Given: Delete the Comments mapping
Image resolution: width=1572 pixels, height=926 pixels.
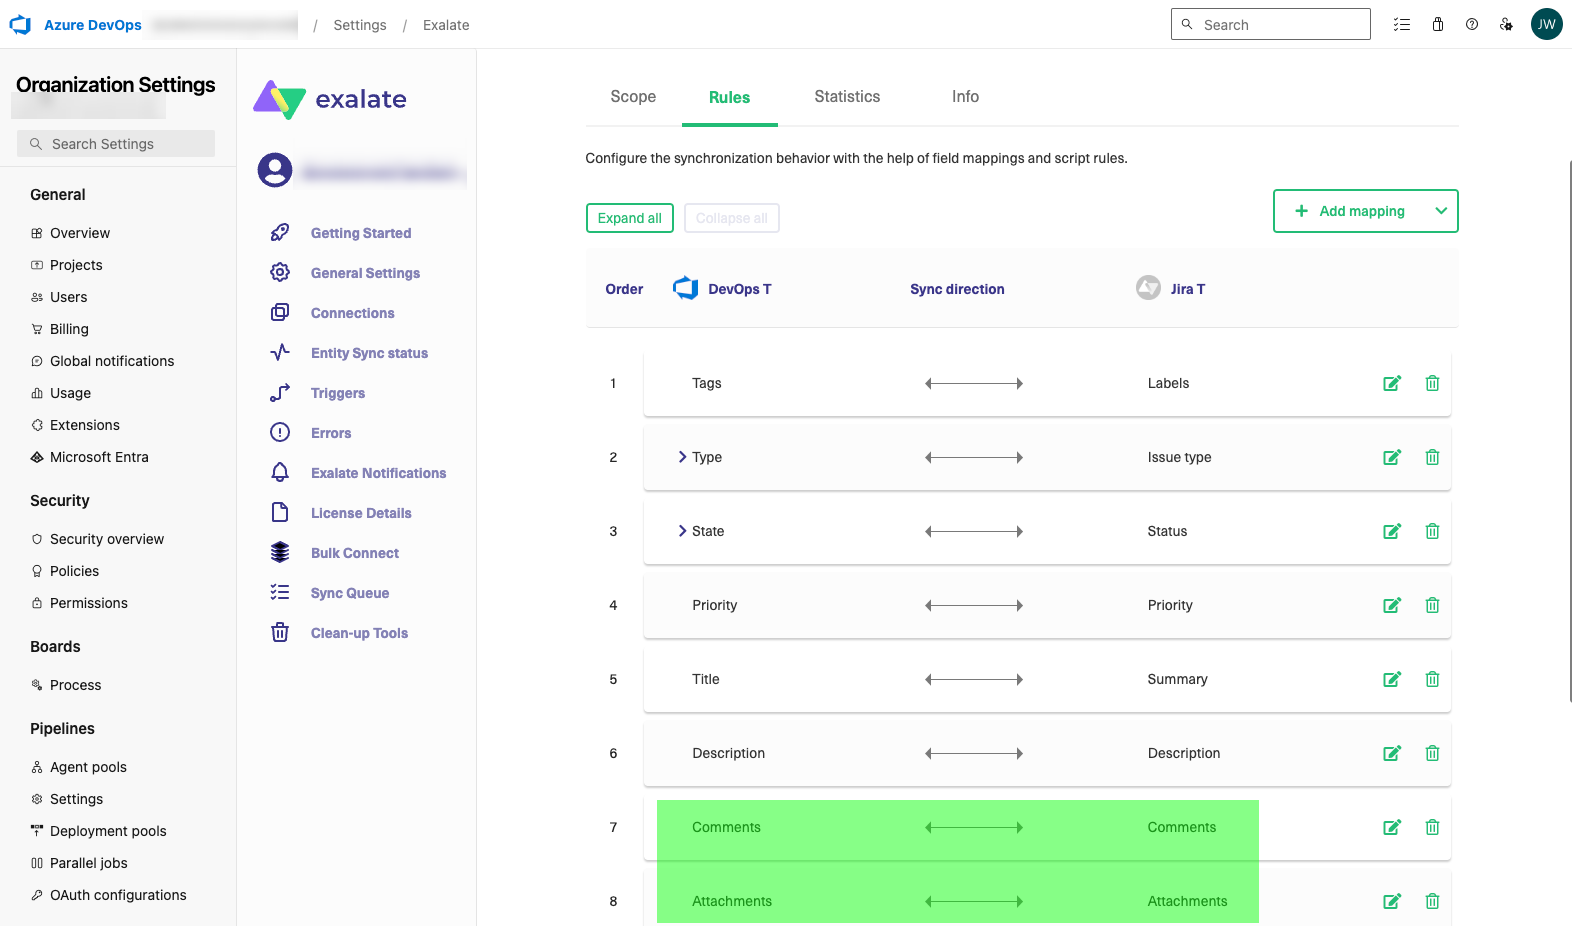Looking at the screenshot, I should tap(1432, 827).
